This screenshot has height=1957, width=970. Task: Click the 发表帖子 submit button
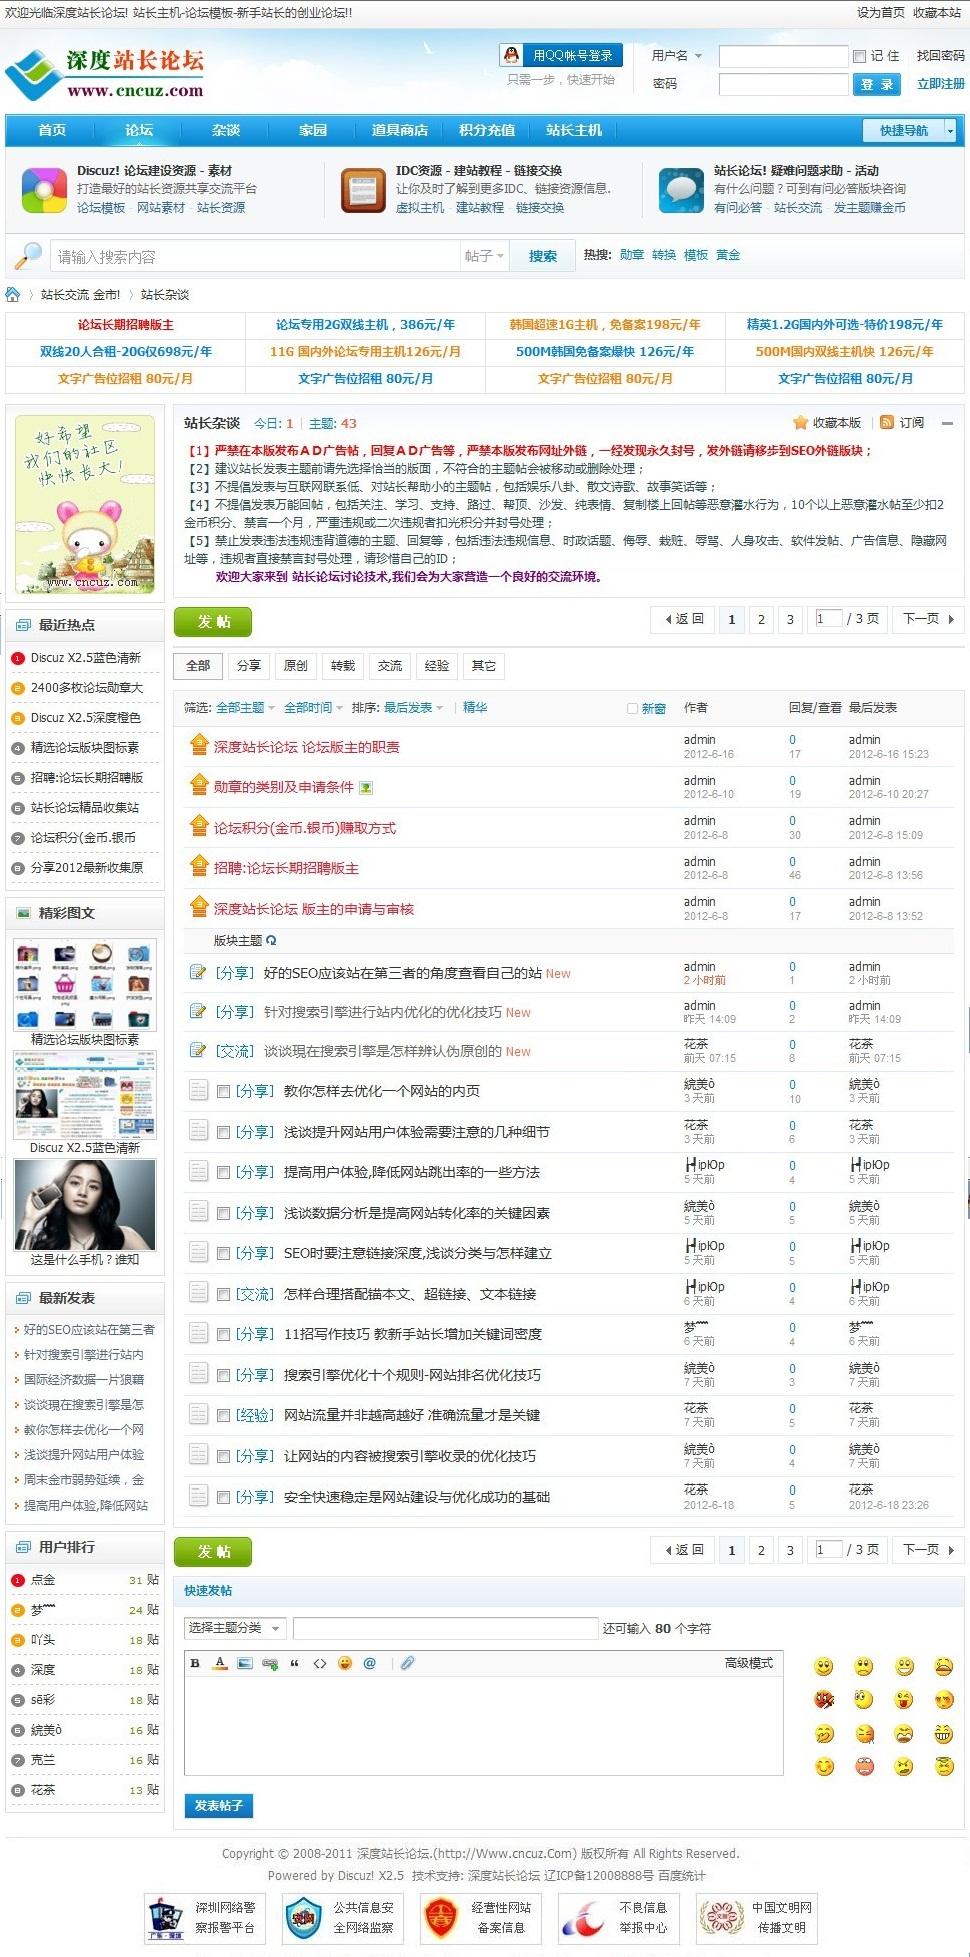[219, 1805]
